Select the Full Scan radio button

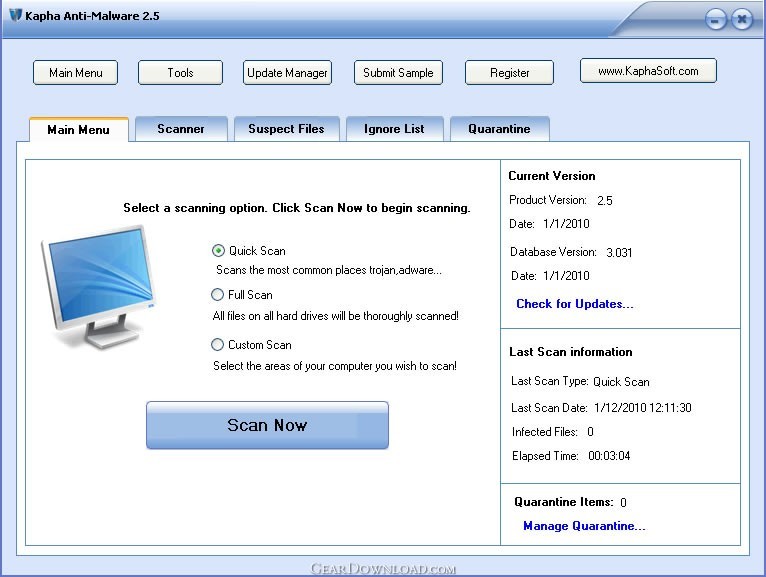pos(217,295)
